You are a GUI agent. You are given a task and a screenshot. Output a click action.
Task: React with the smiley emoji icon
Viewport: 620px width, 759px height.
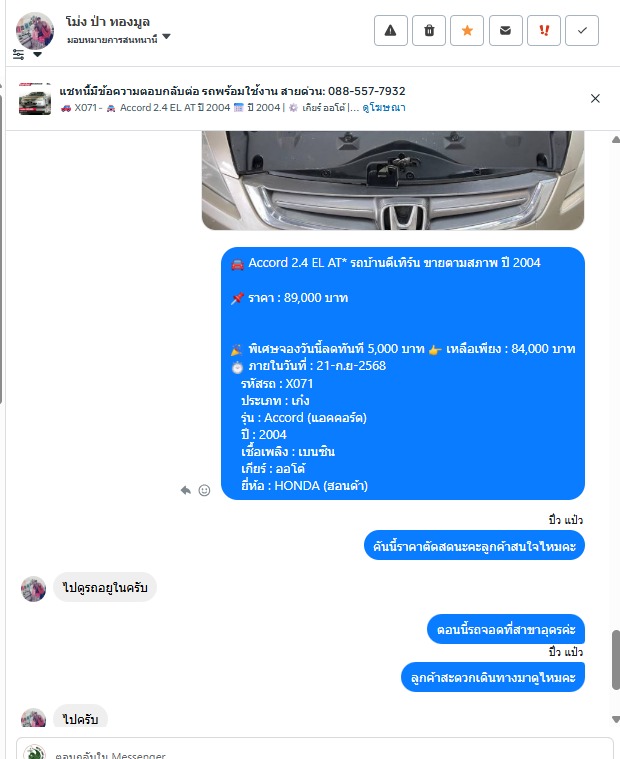point(204,490)
